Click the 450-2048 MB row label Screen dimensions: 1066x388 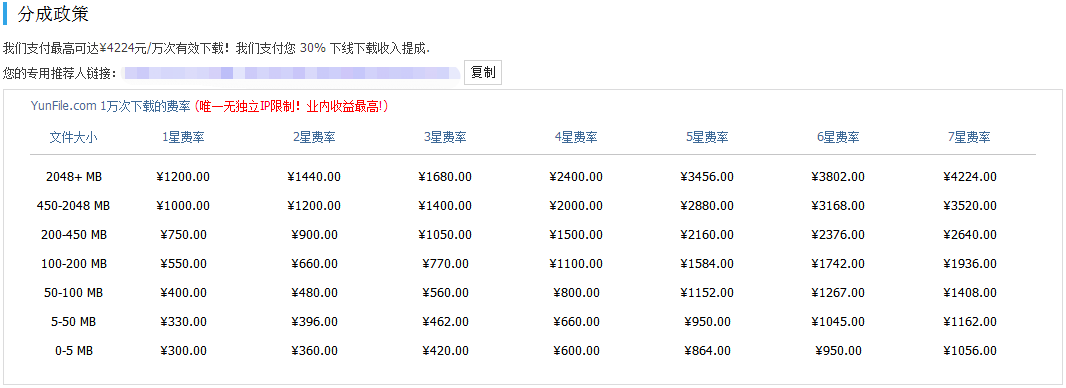click(73, 206)
